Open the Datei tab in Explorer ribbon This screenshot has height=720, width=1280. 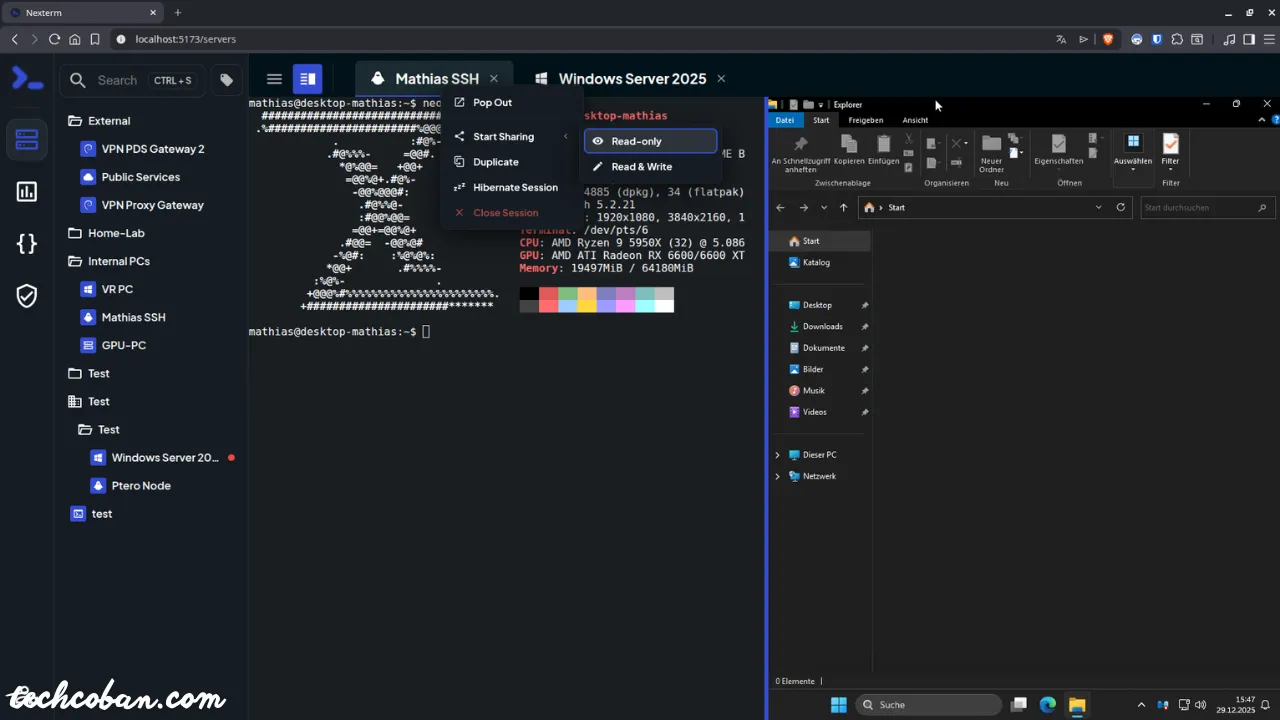coord(785,120)
